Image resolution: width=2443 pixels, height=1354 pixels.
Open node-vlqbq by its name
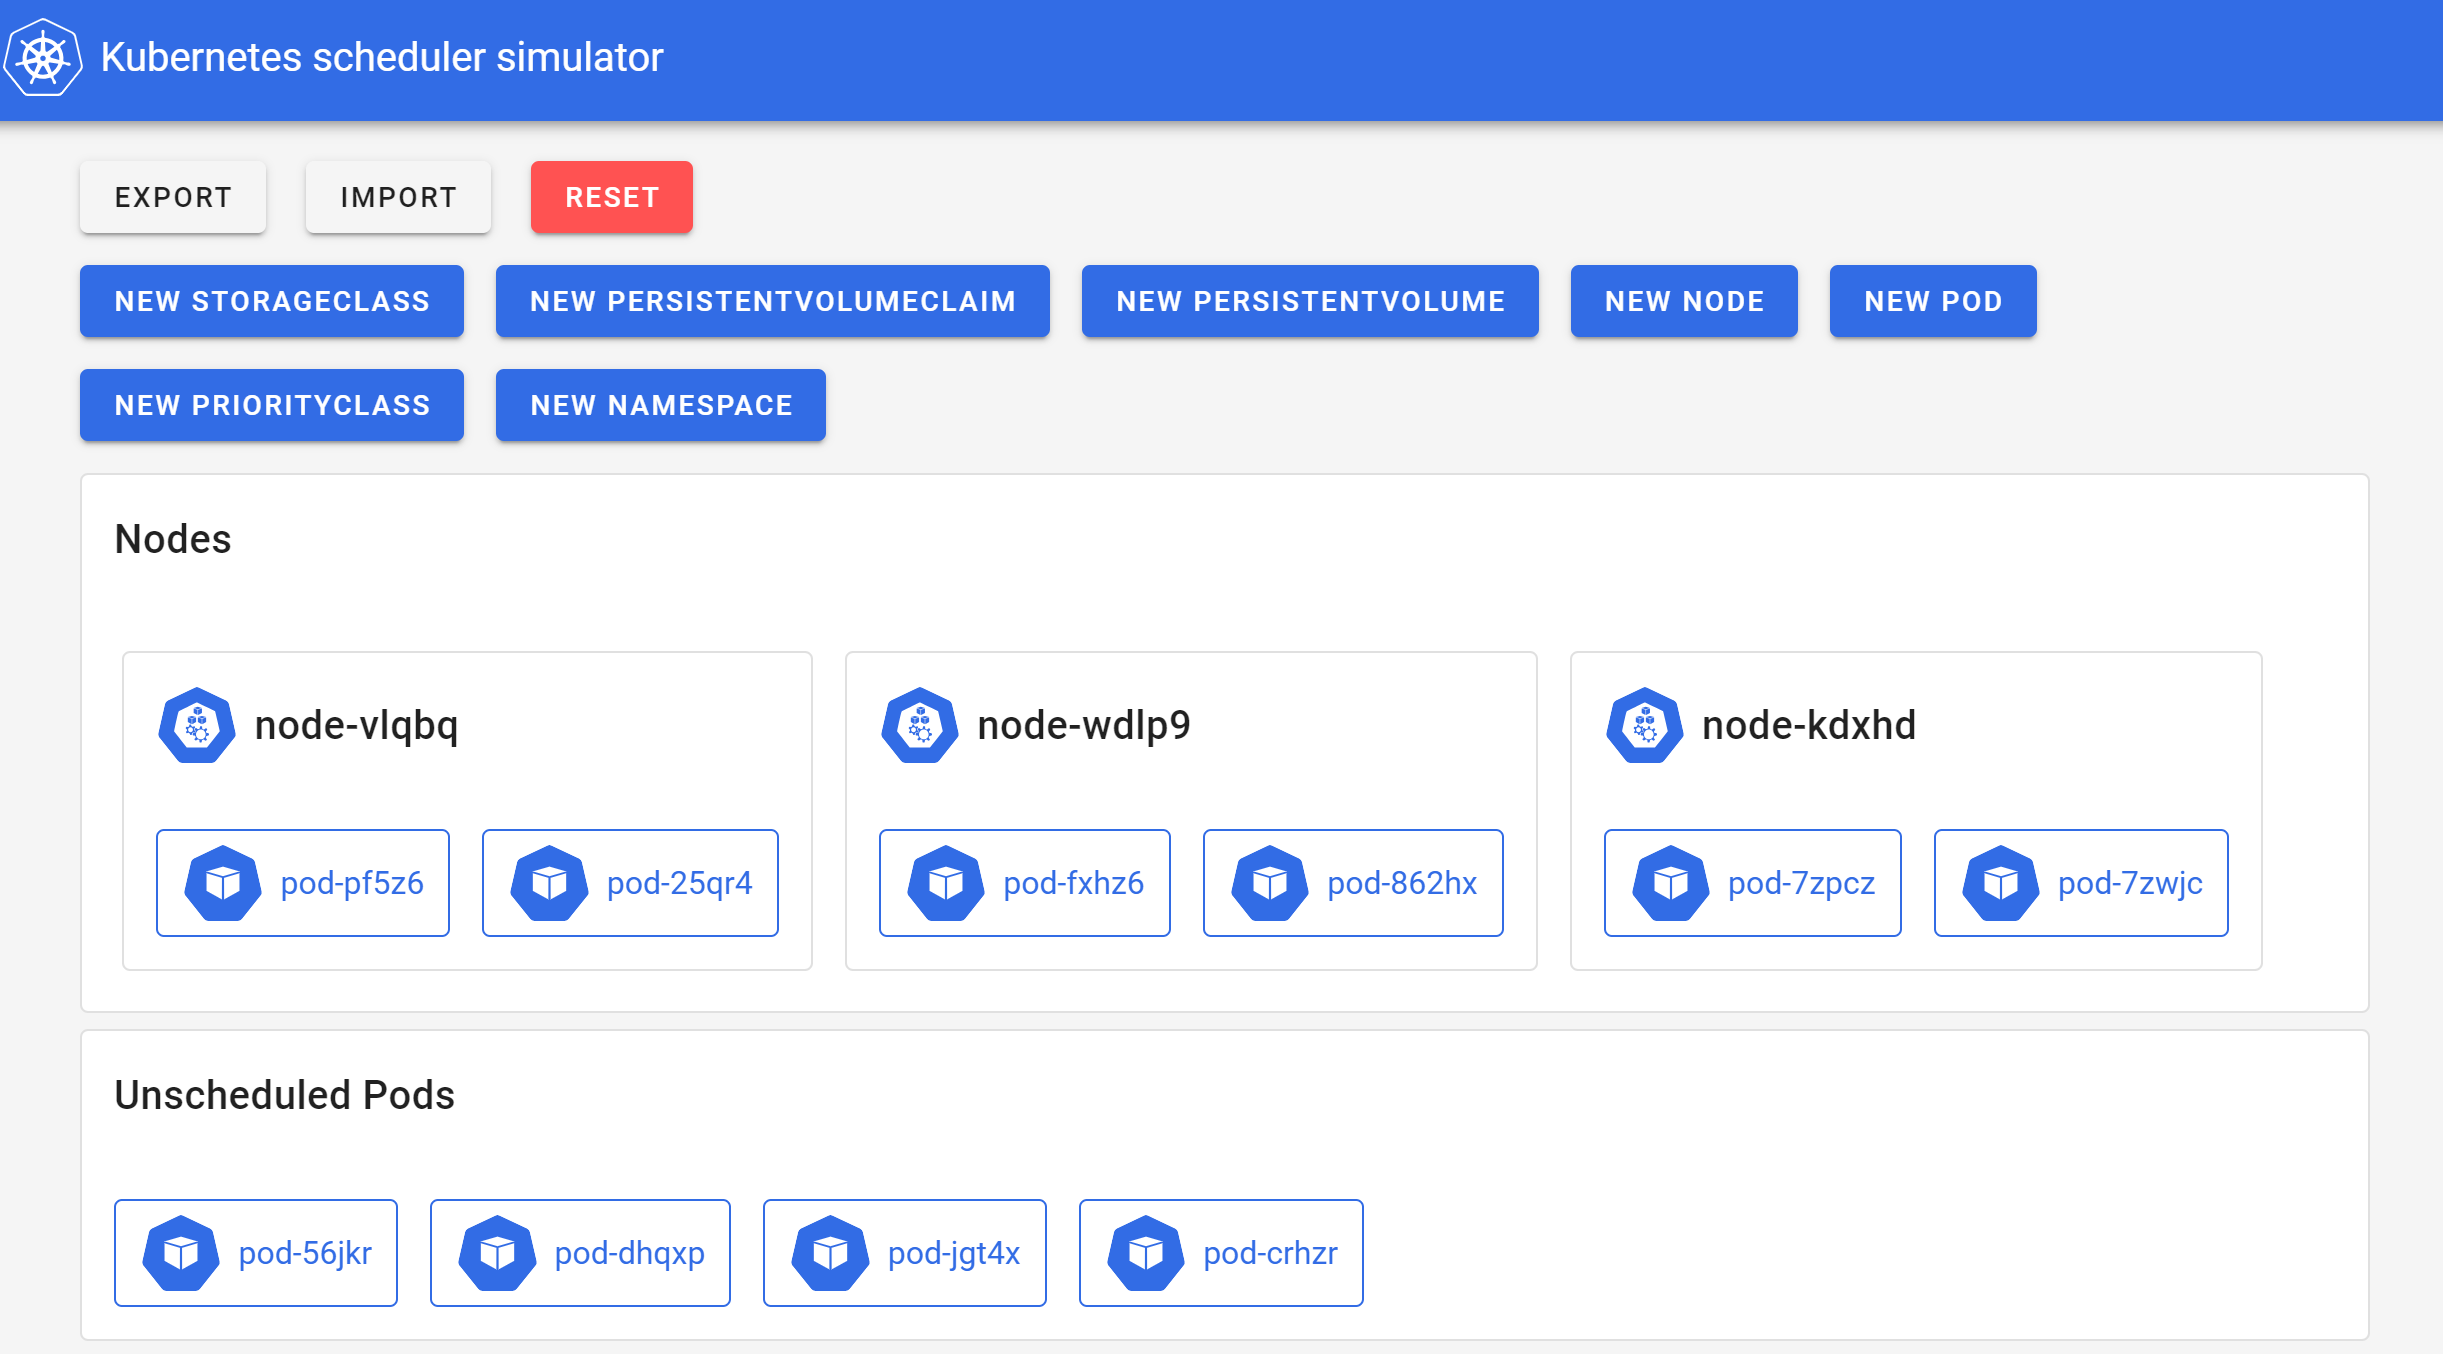click(x=357, y=726)
